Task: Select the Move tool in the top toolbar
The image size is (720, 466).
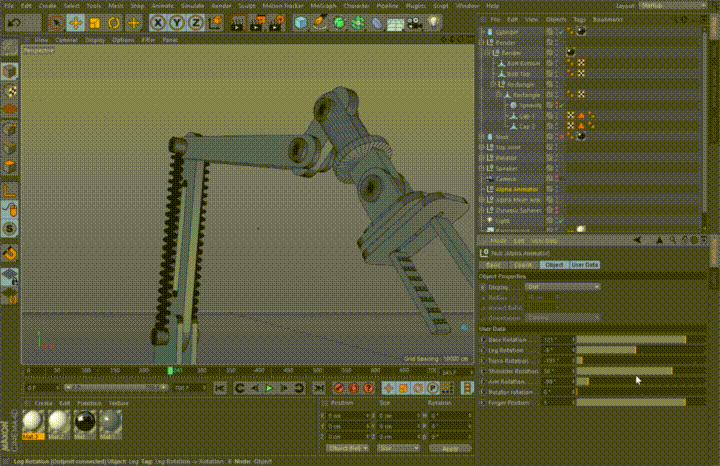Action: coord(76,22)
